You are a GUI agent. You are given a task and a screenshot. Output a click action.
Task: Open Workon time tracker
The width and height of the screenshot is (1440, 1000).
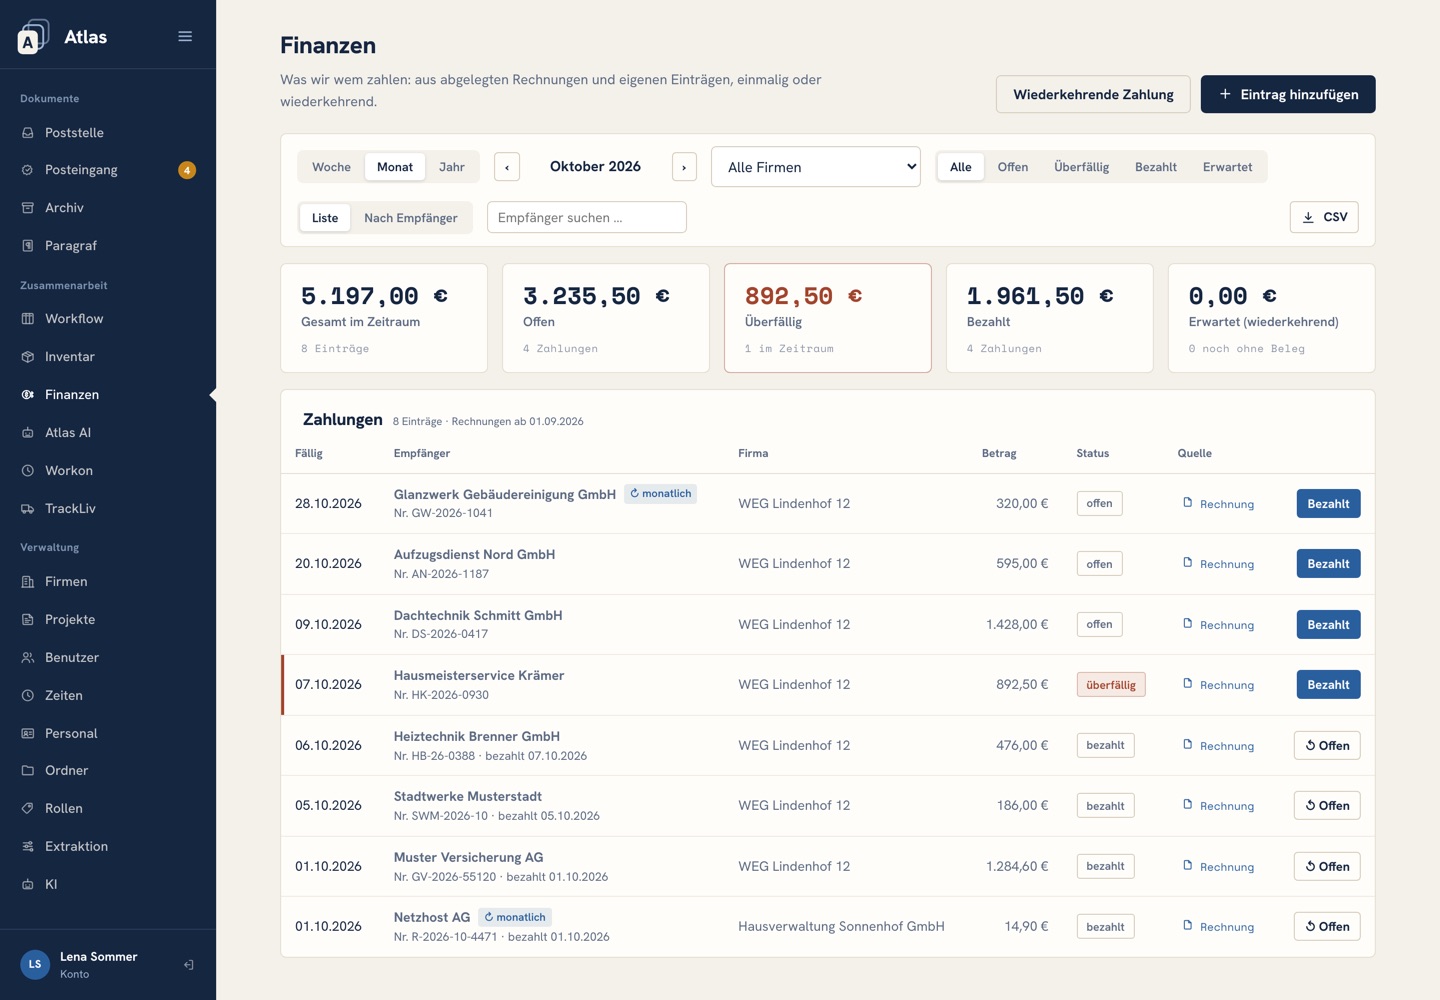[x=108, y=471]
